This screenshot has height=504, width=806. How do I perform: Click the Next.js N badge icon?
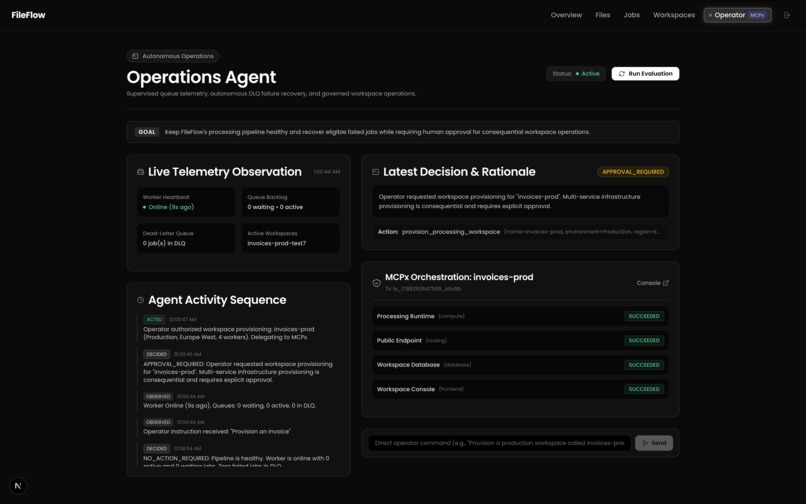click(18, 485)
